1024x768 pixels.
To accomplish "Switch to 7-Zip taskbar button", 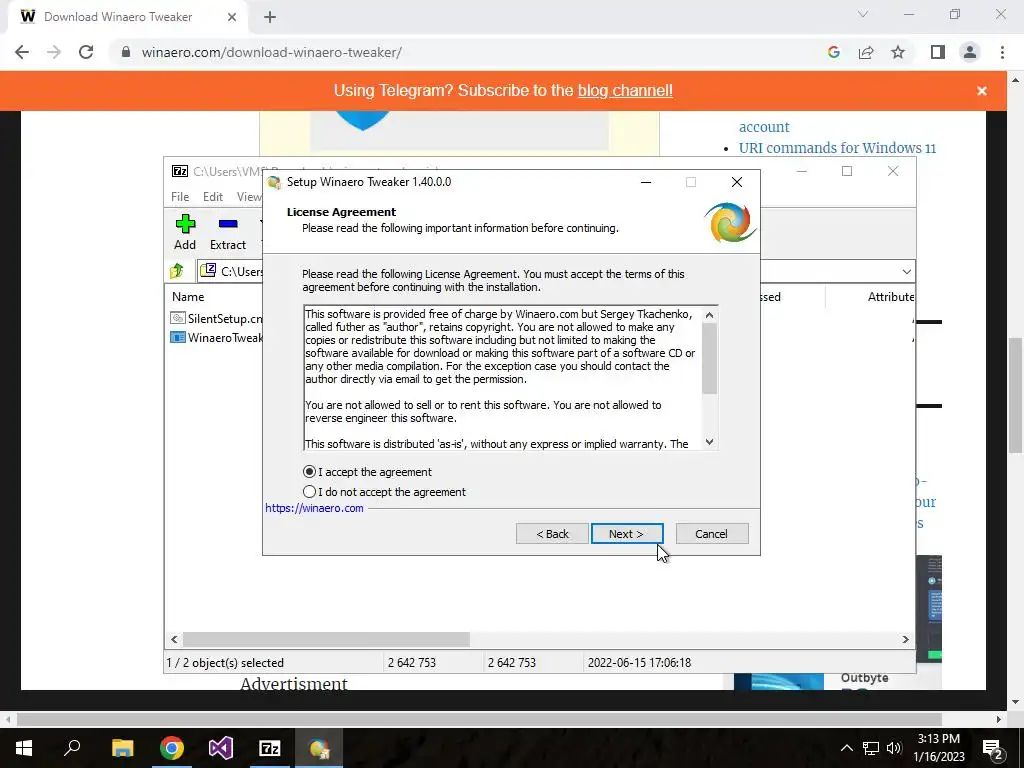I will 270,748.
